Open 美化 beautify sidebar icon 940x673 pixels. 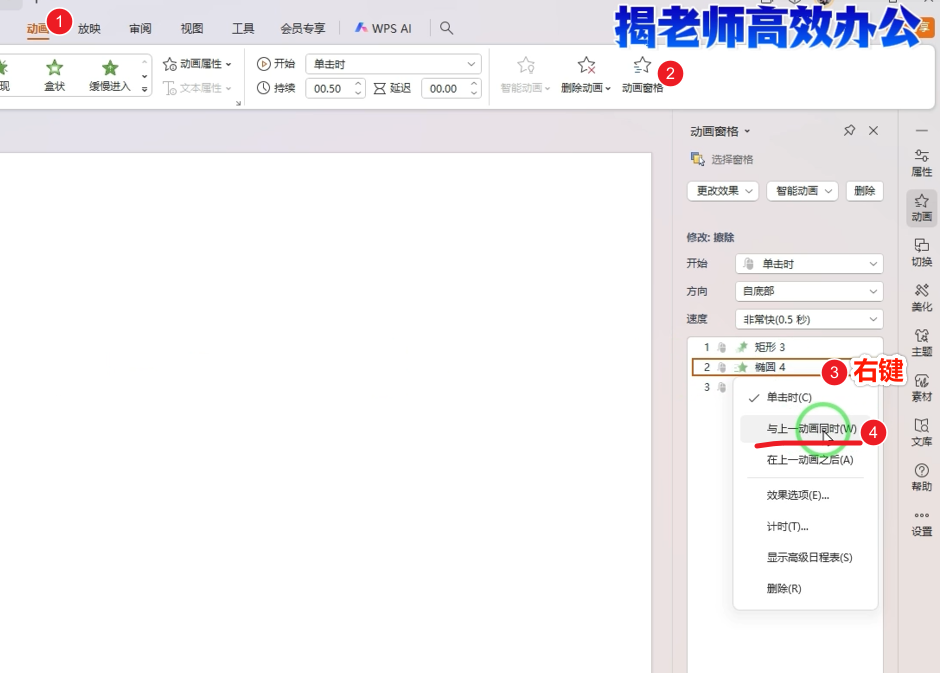pyautogui.click(x=921, y=296)
